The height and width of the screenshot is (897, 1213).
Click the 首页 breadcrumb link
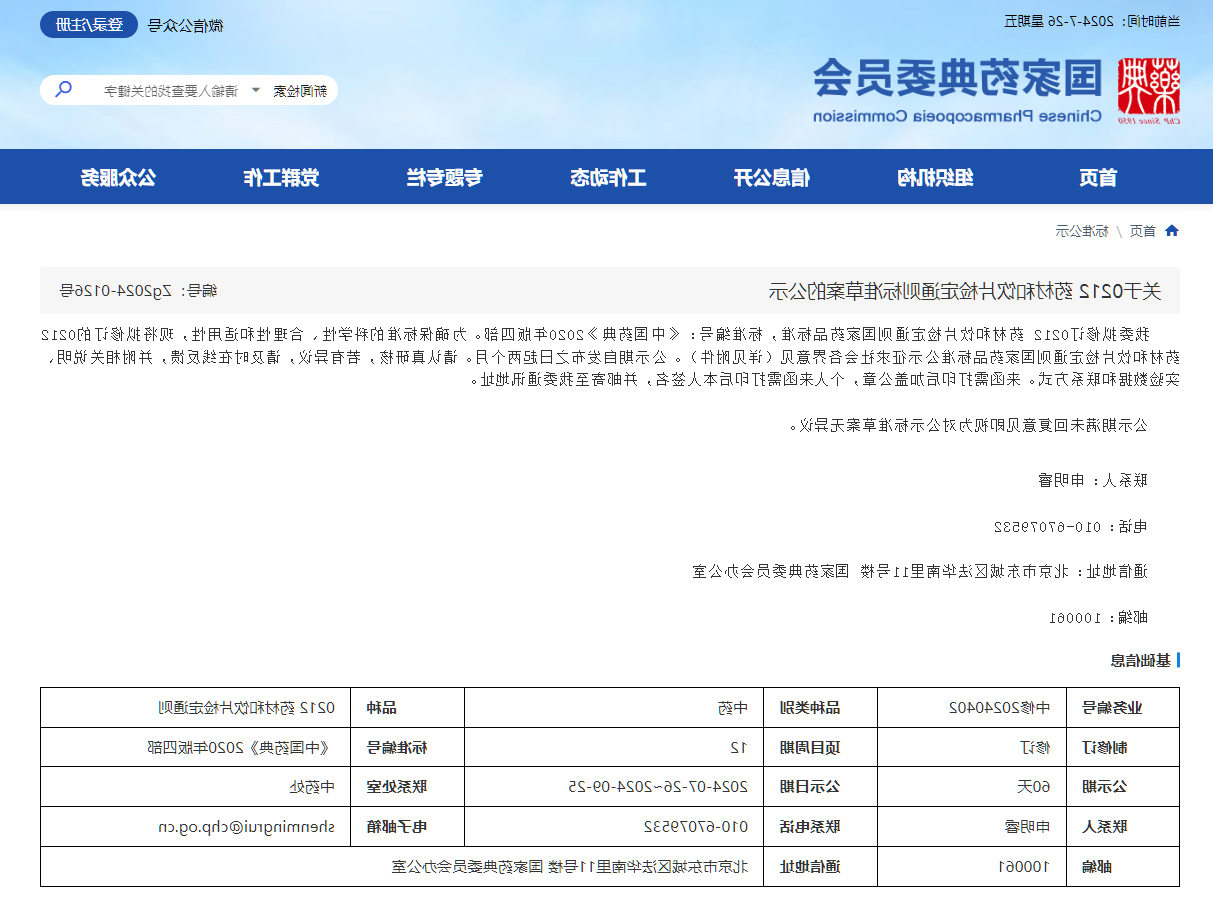(x=1142, y=231)
